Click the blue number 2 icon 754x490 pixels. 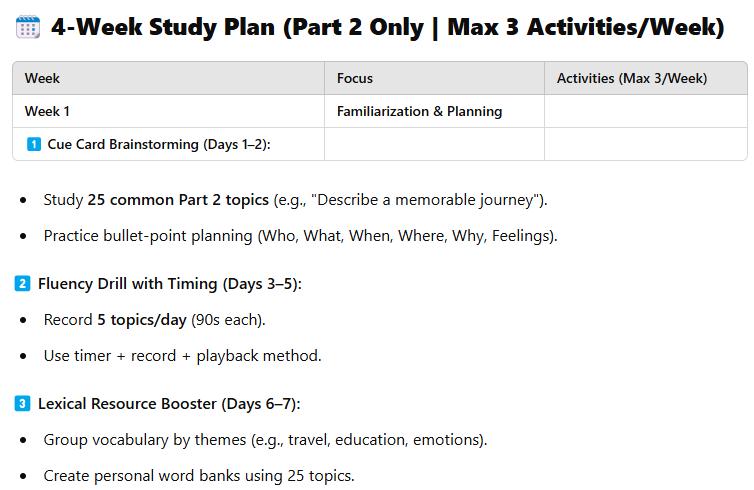point(22,283)
